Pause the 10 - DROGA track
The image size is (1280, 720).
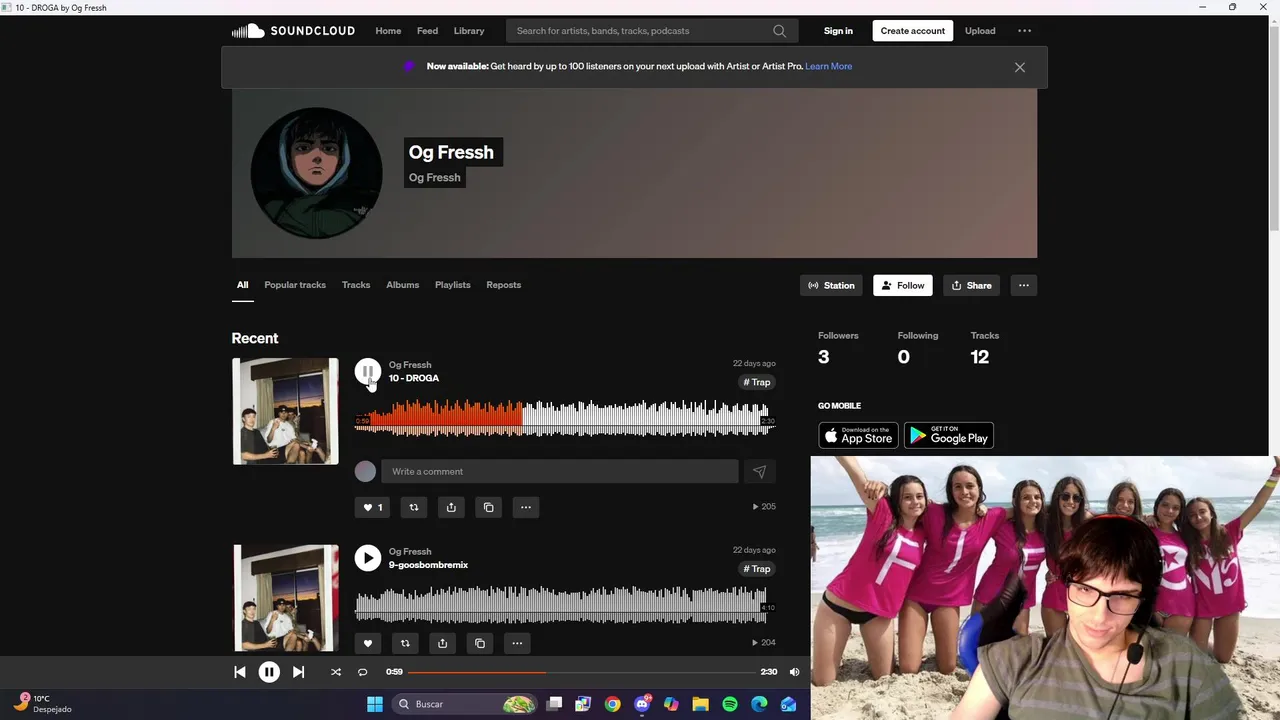(x=367, y=372)
